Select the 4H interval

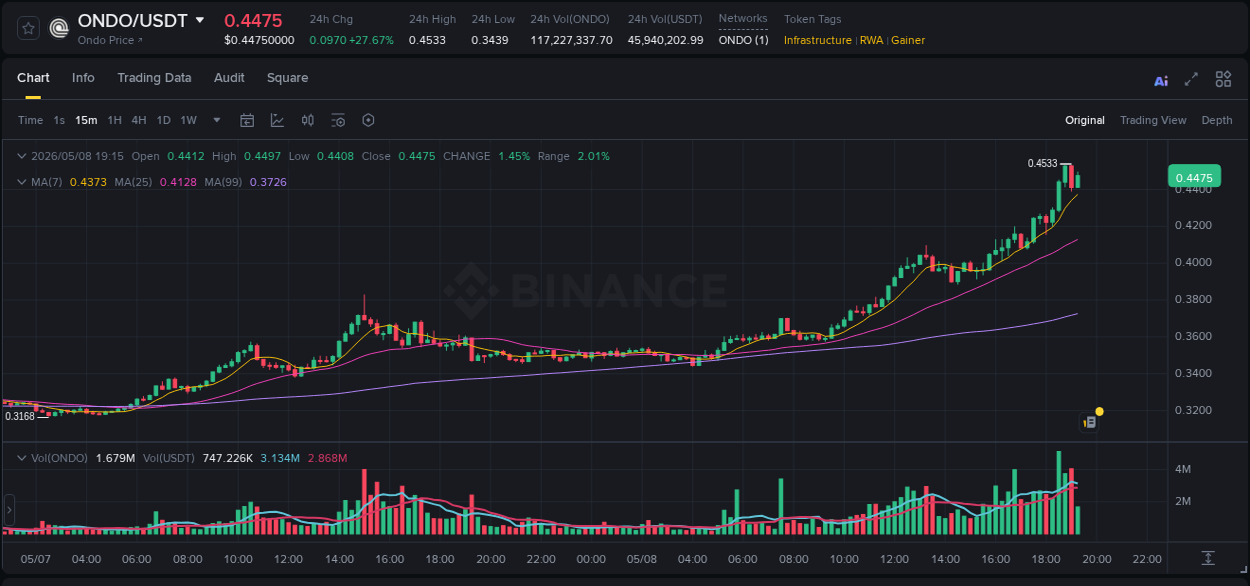[x=139, y=120]
